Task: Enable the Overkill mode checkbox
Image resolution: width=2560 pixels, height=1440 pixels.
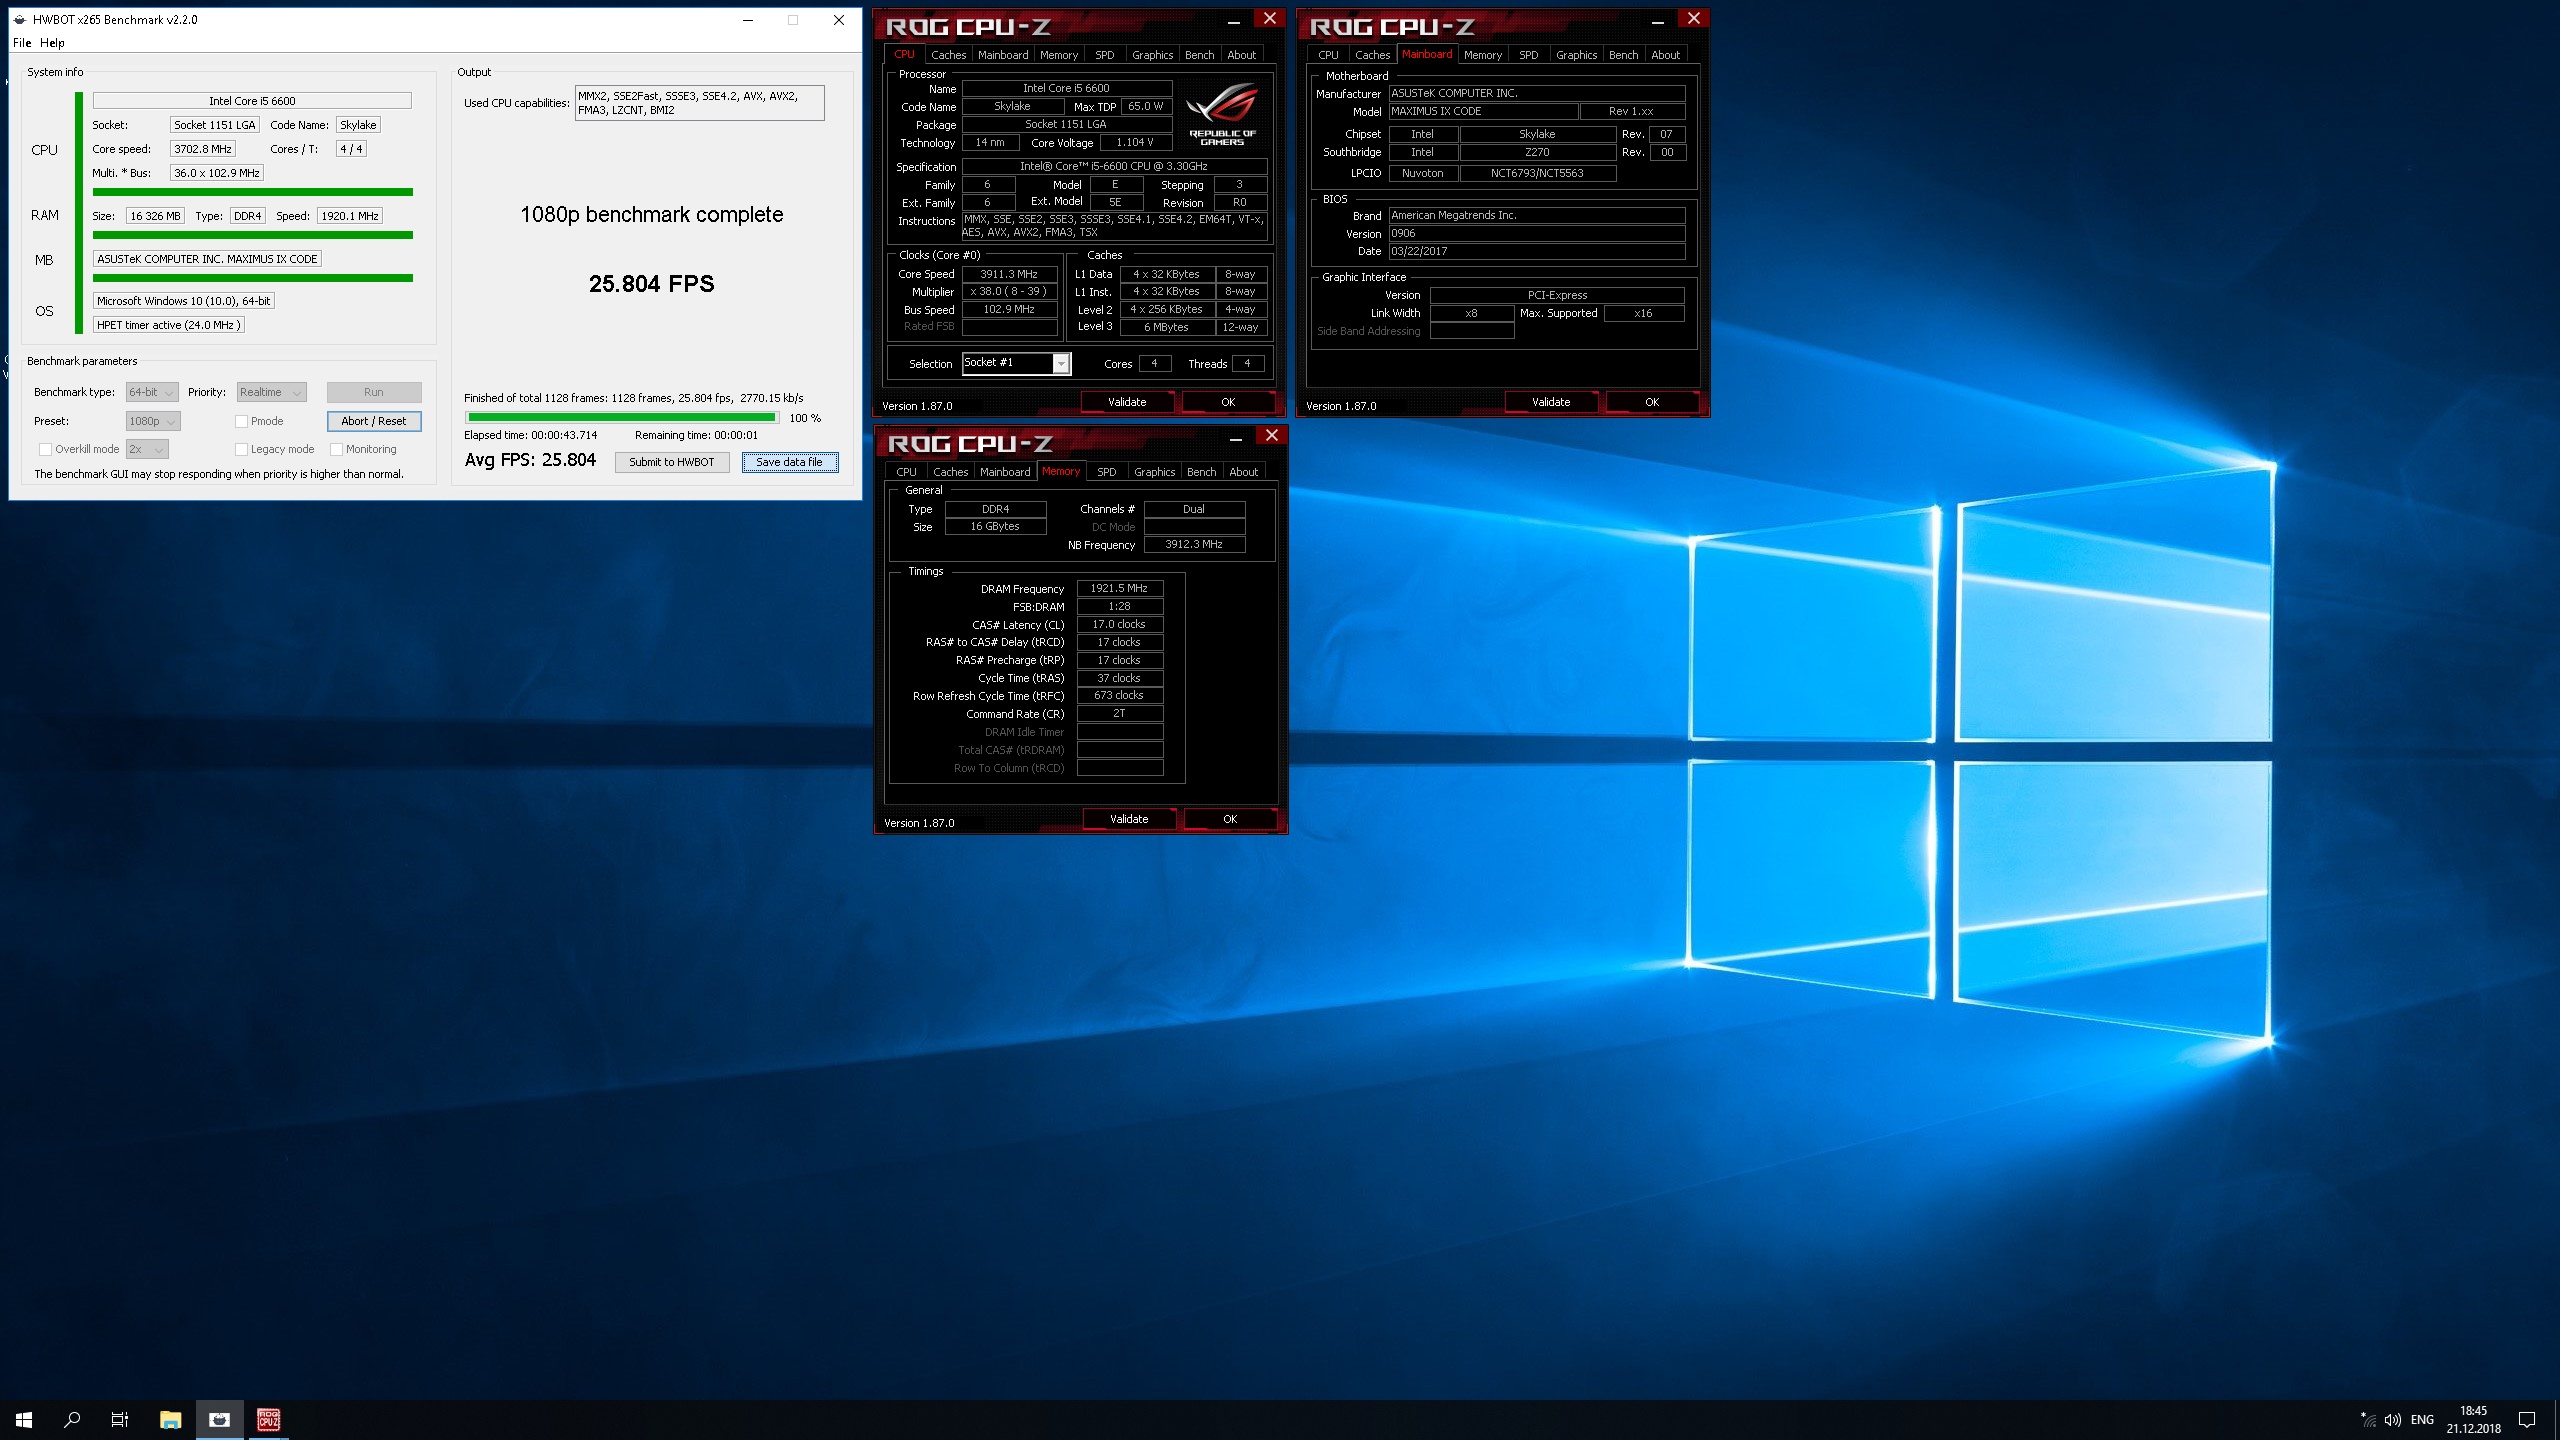Action: click(45, 449)
